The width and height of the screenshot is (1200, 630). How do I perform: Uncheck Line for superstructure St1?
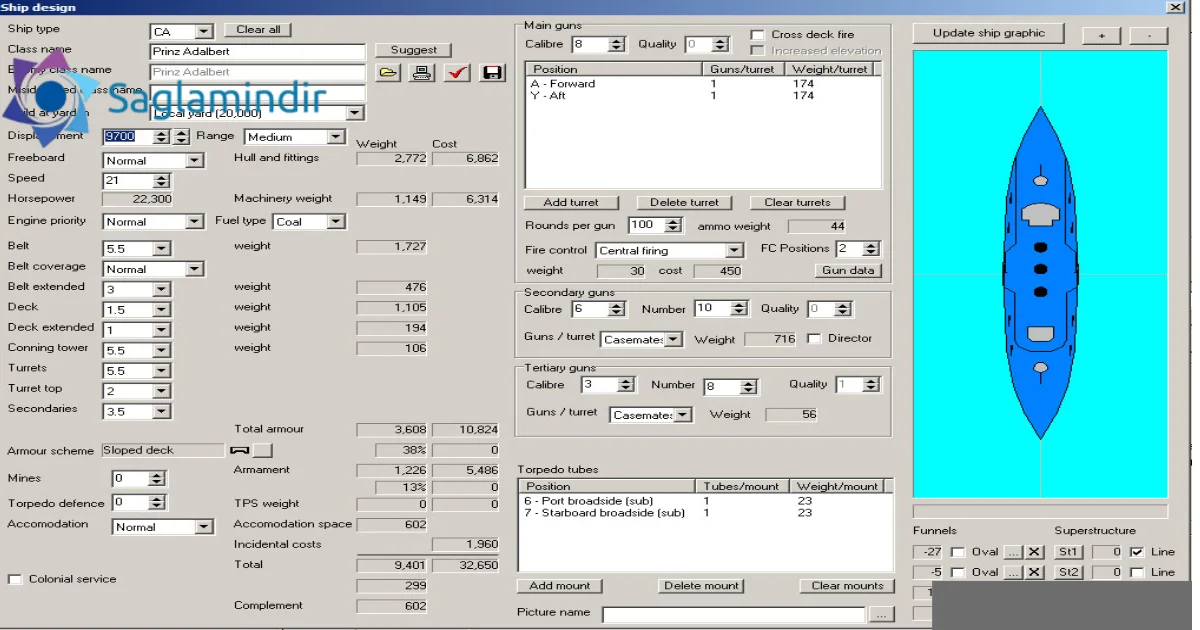tap(1136, 552)
